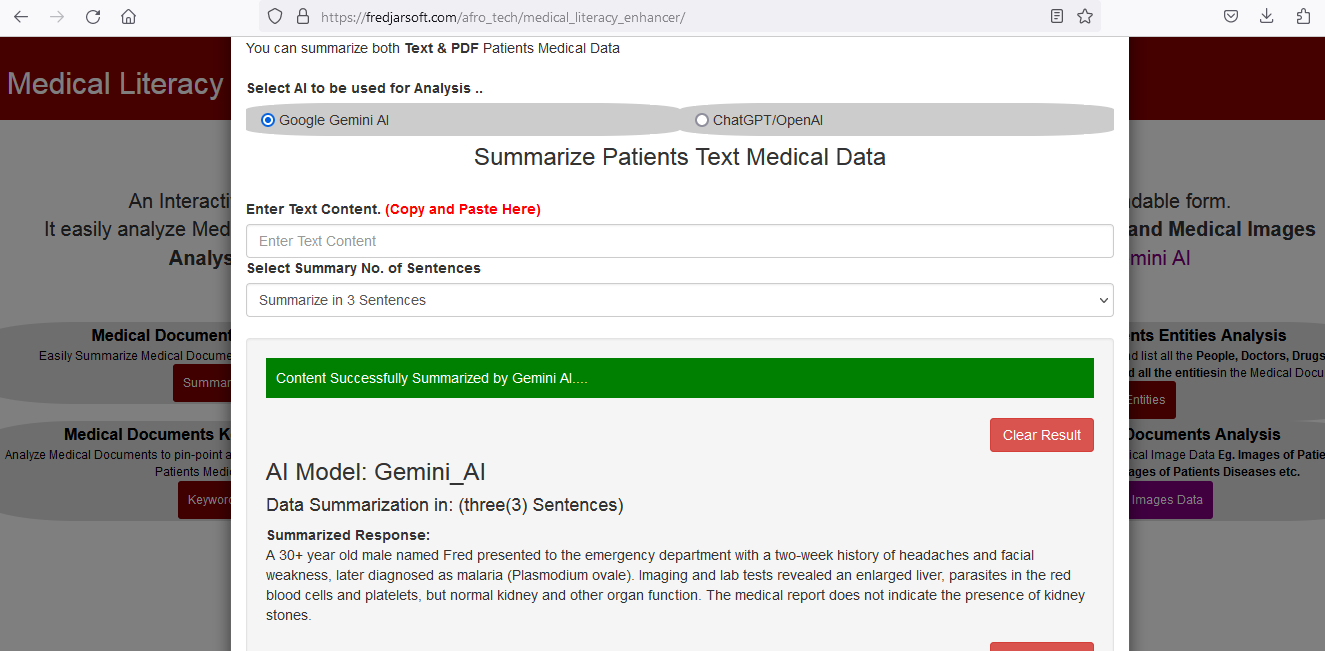Screen dimensions: 1325x651
Task: Toggle reader view icon in address bar
Action: [x=1057, y=17]
